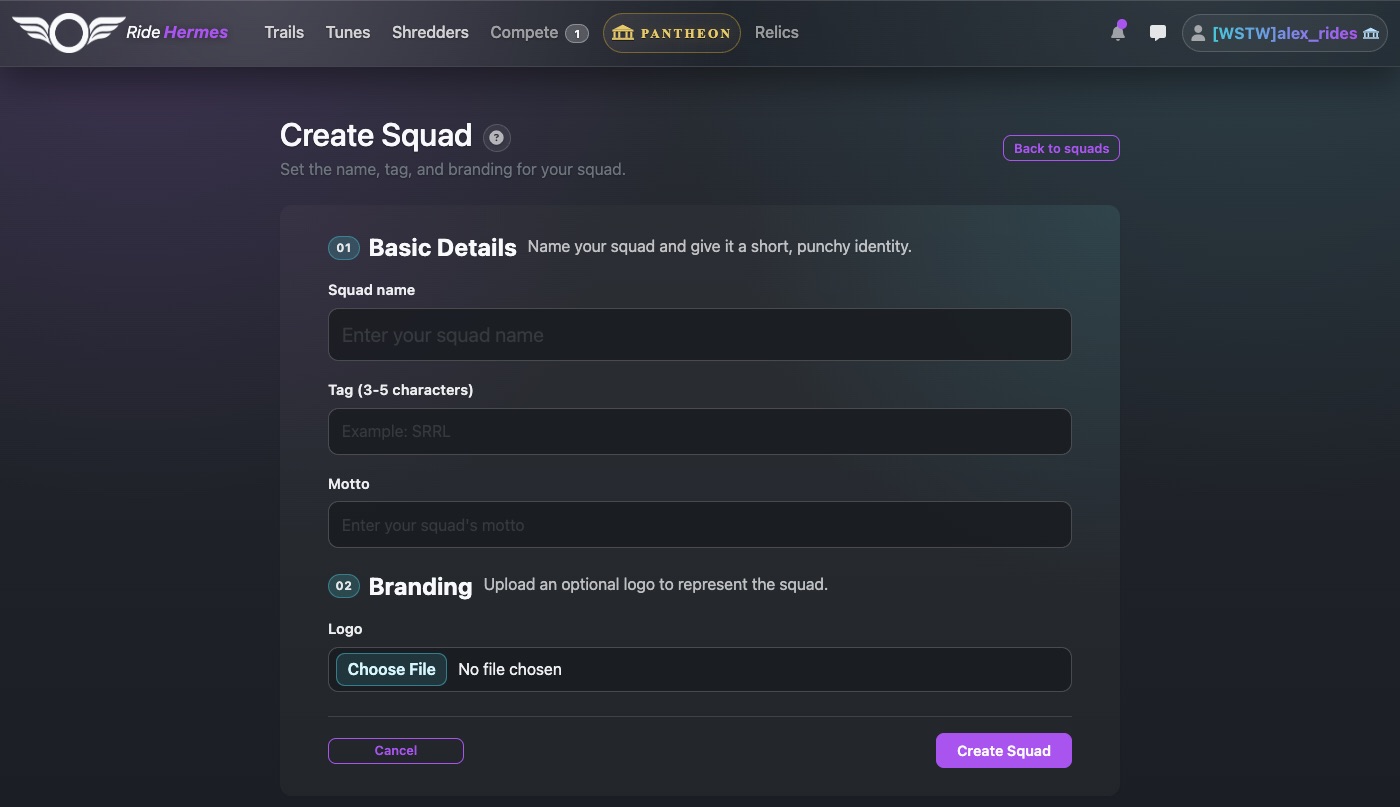Focus the Squad name input field
The image size is (1400, 807).
(700, 335)
